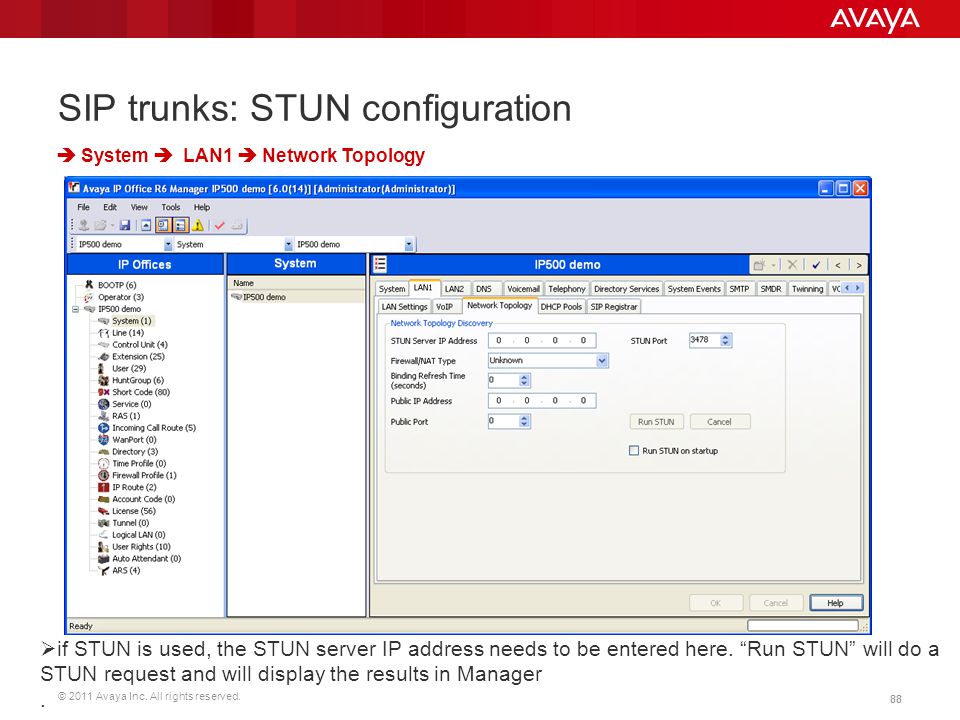Image resolution: width=960 pixels, height=720 pixels.
Task: Go to next record with the > icon
Action: coord(859,265)
